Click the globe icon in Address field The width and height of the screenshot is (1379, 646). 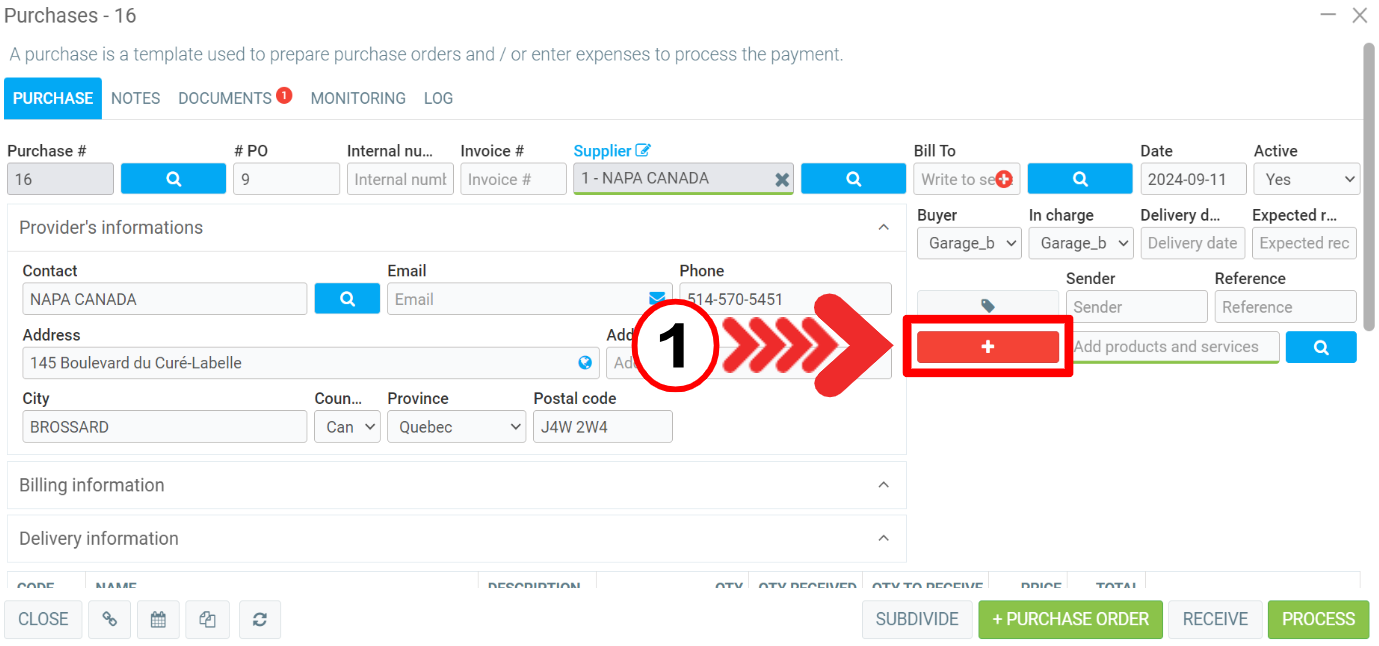click(x=585, y=363)
